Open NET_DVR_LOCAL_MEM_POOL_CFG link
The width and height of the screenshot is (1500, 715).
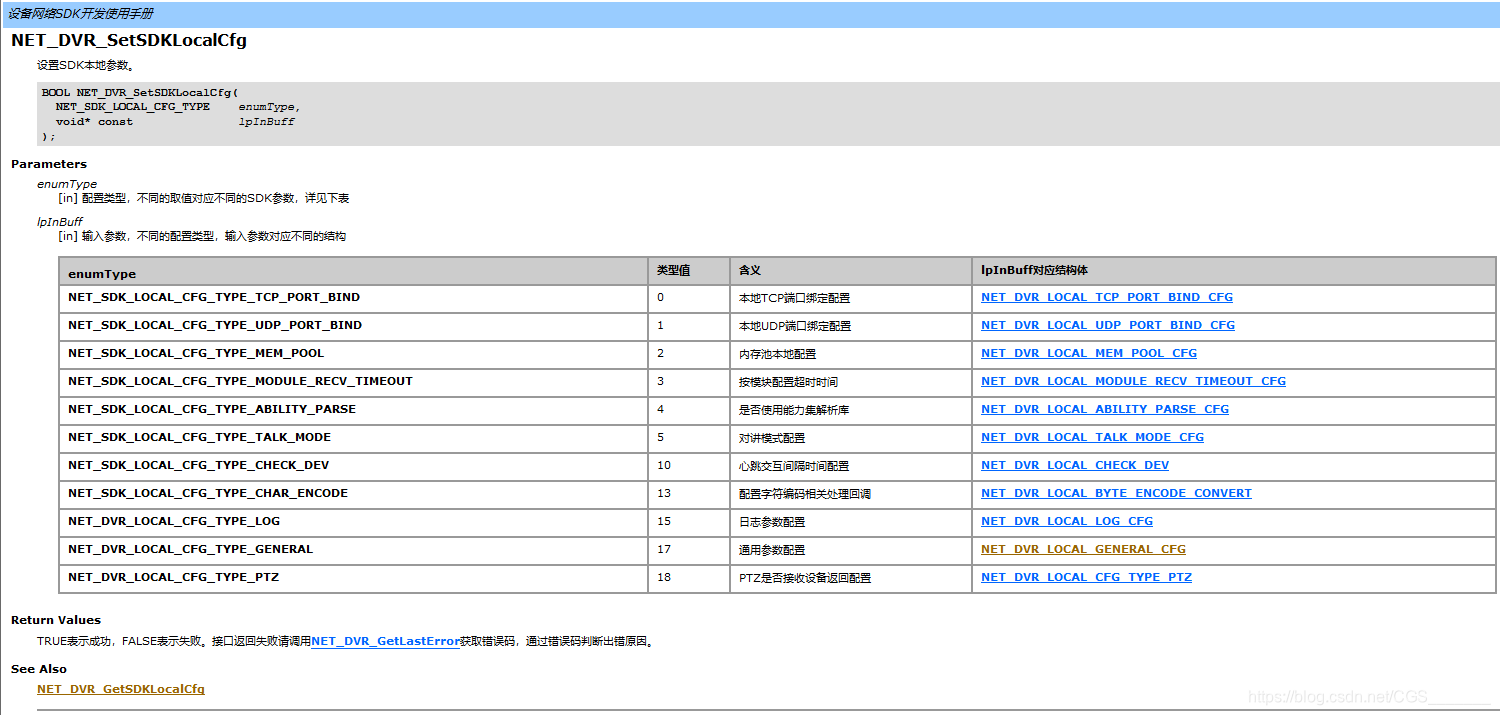click(x=1089, y=353)
